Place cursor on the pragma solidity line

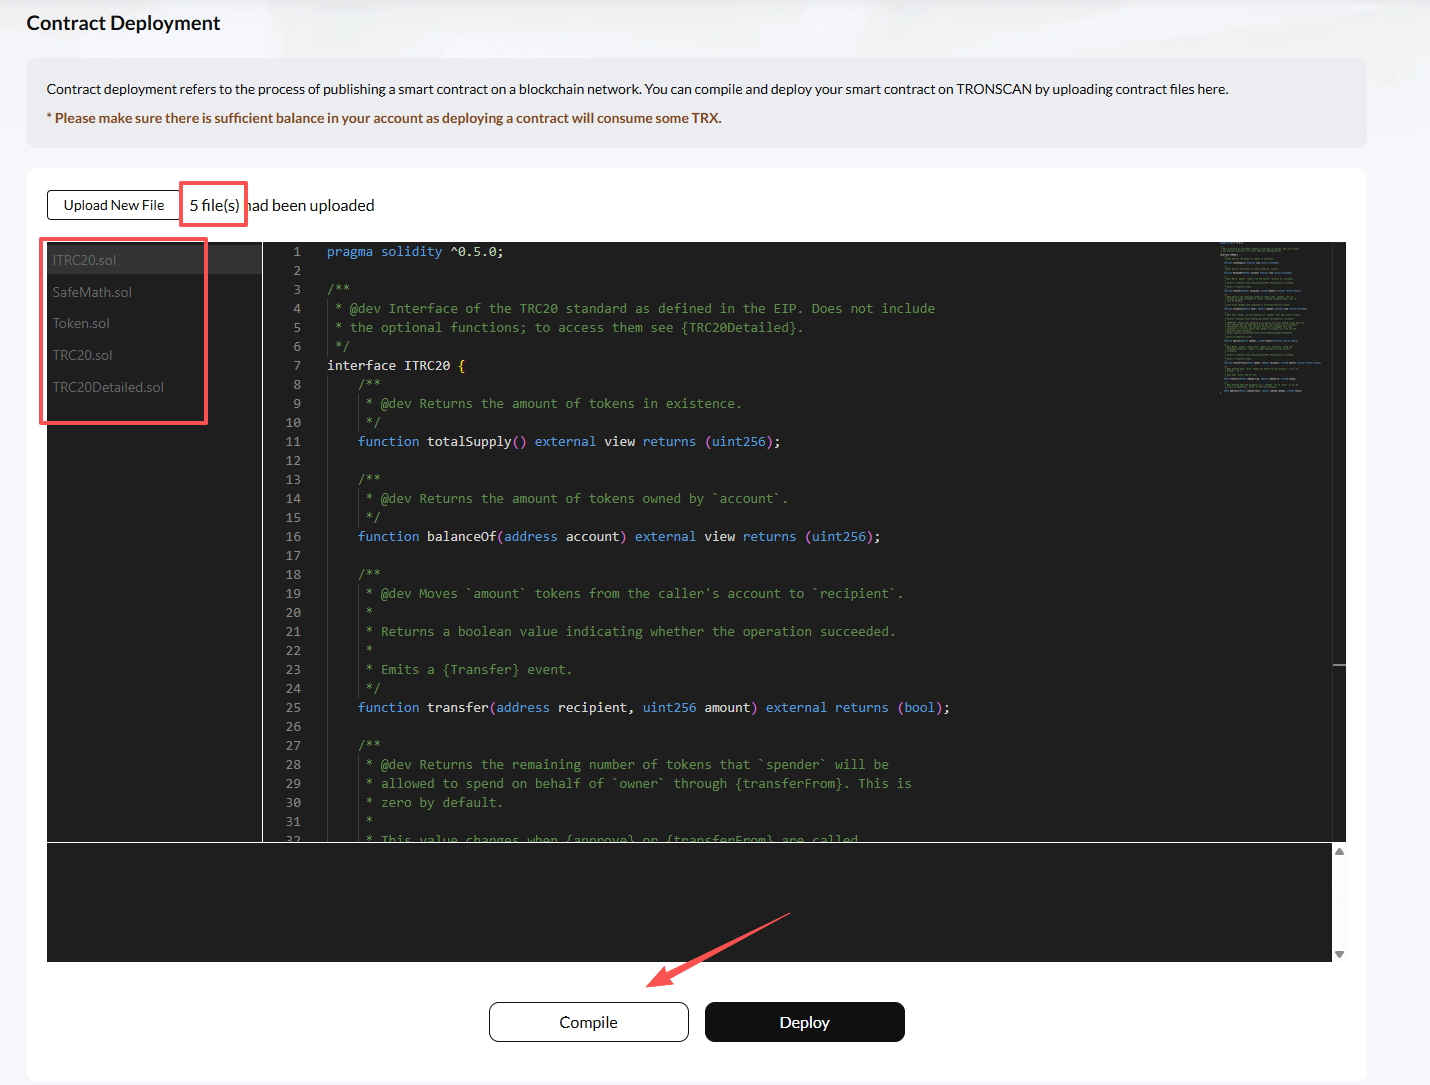click(x=415, y=252)
